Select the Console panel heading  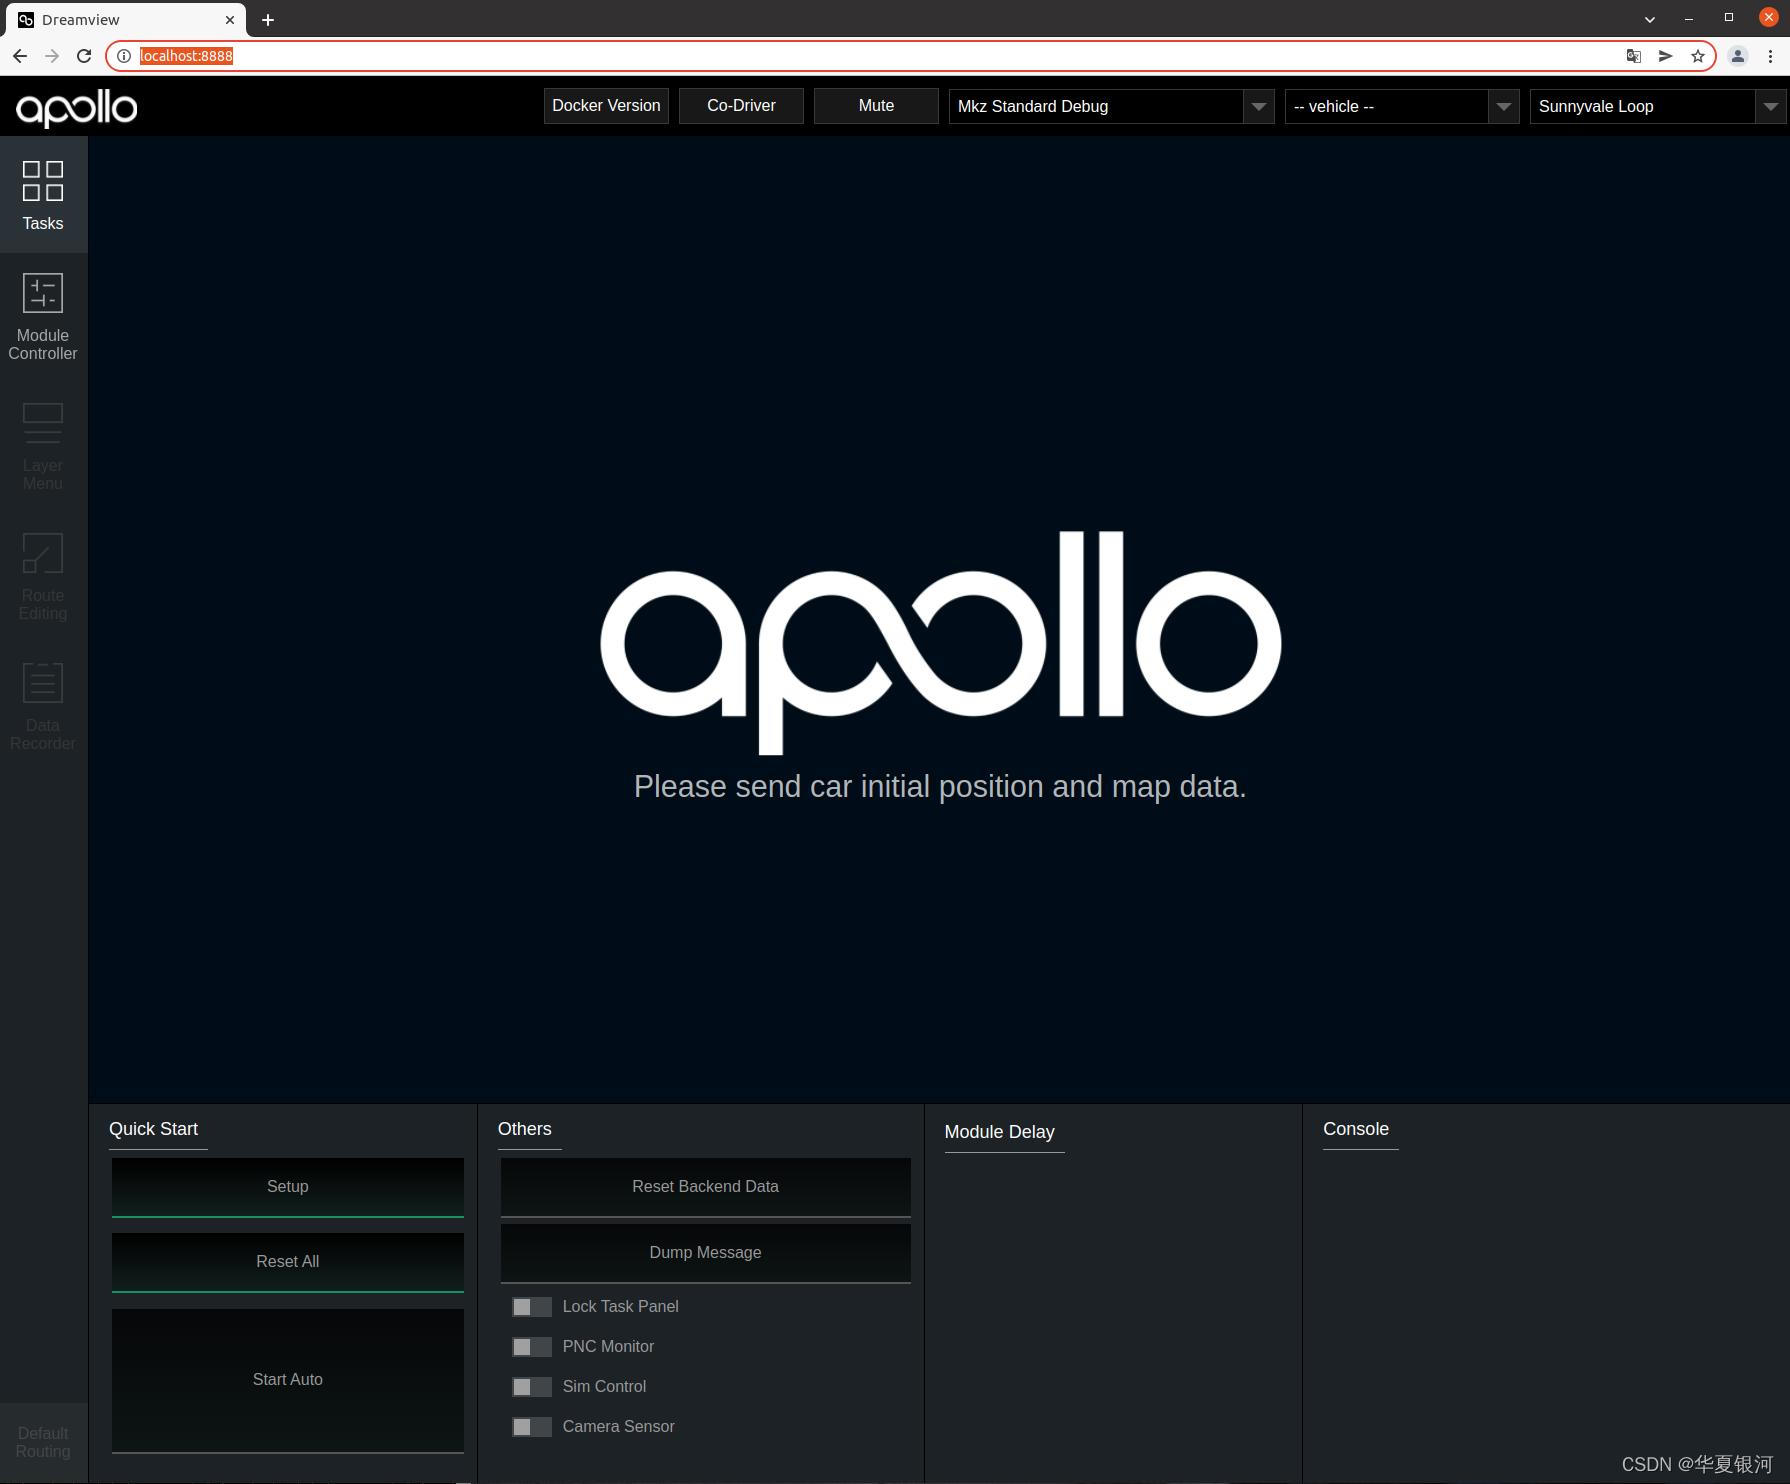[1356, 1129]
